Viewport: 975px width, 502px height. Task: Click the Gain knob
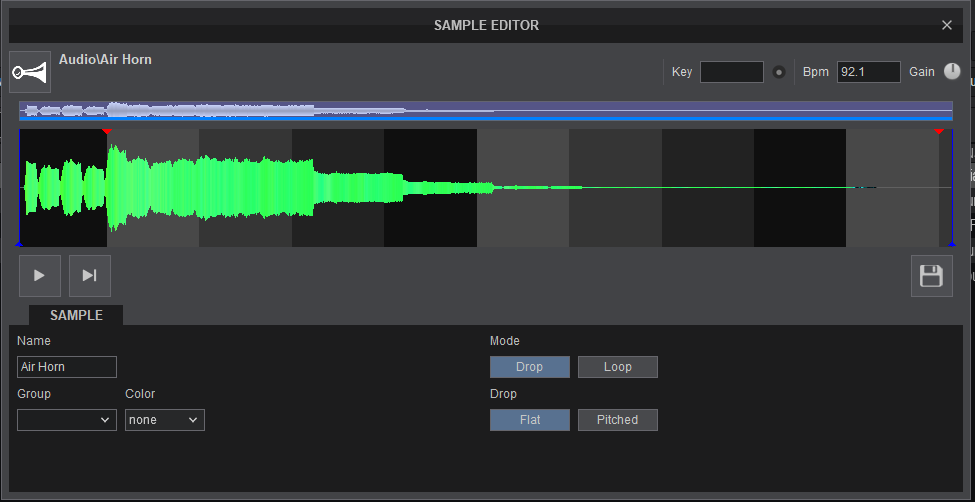point(951,72)
